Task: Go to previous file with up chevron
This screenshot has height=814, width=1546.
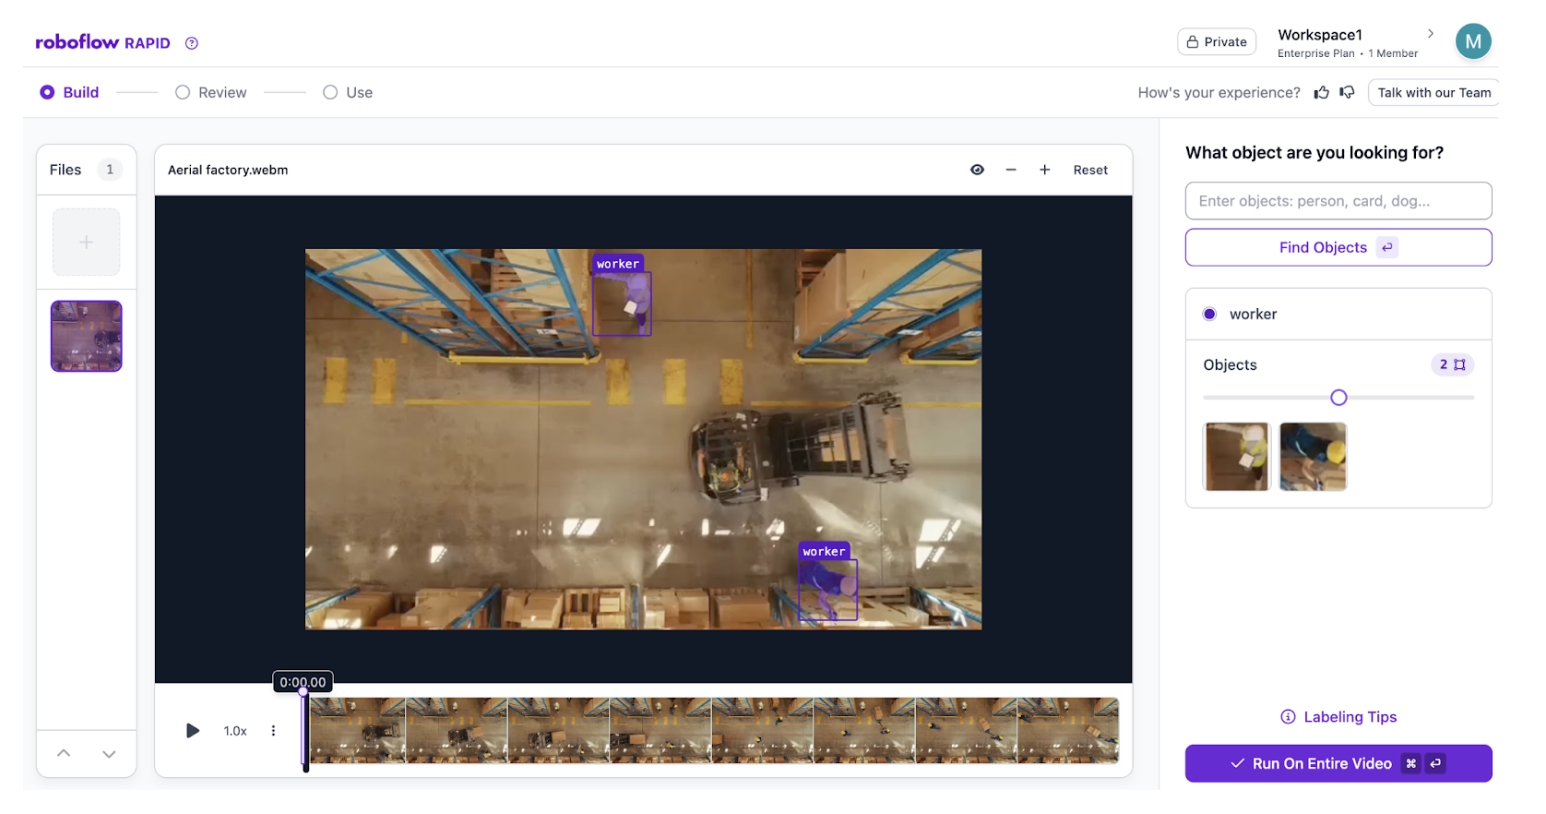Action: 63,754
